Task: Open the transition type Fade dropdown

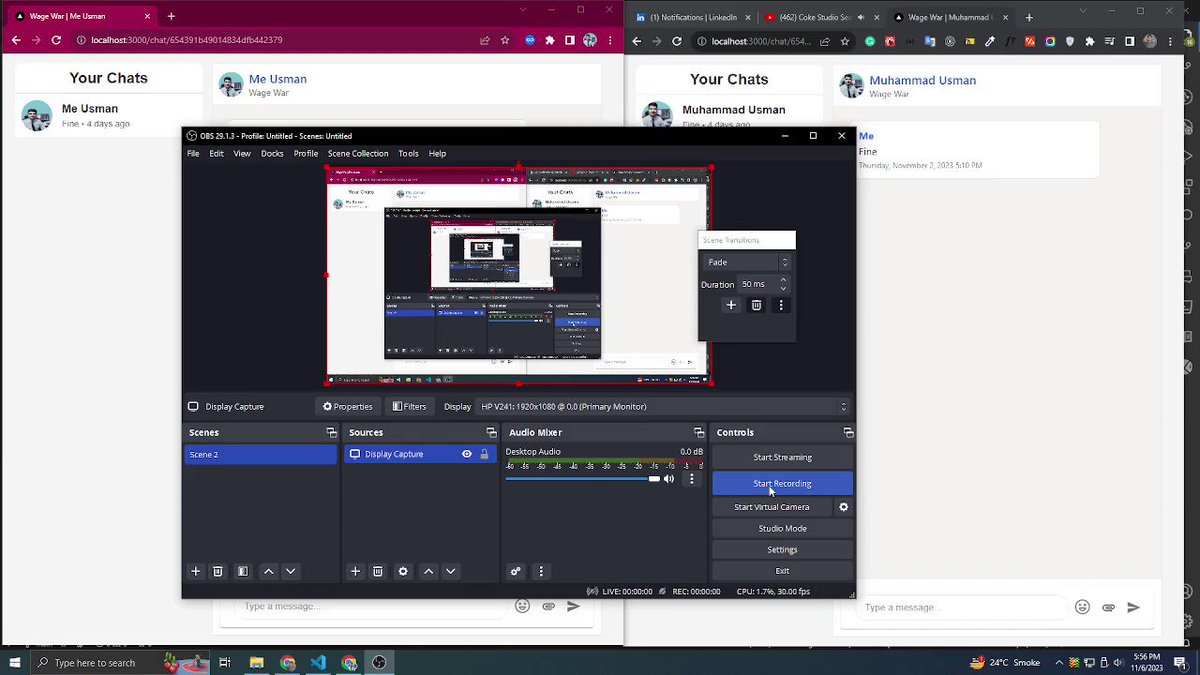Action: tap(747, 262)
